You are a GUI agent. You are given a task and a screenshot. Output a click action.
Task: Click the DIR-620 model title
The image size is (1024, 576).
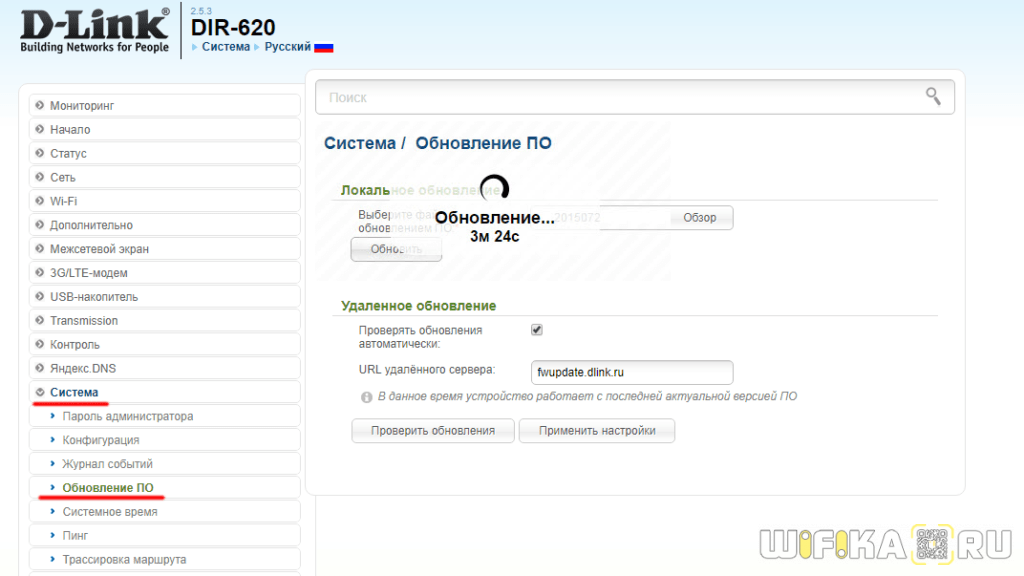pos(233,27)
